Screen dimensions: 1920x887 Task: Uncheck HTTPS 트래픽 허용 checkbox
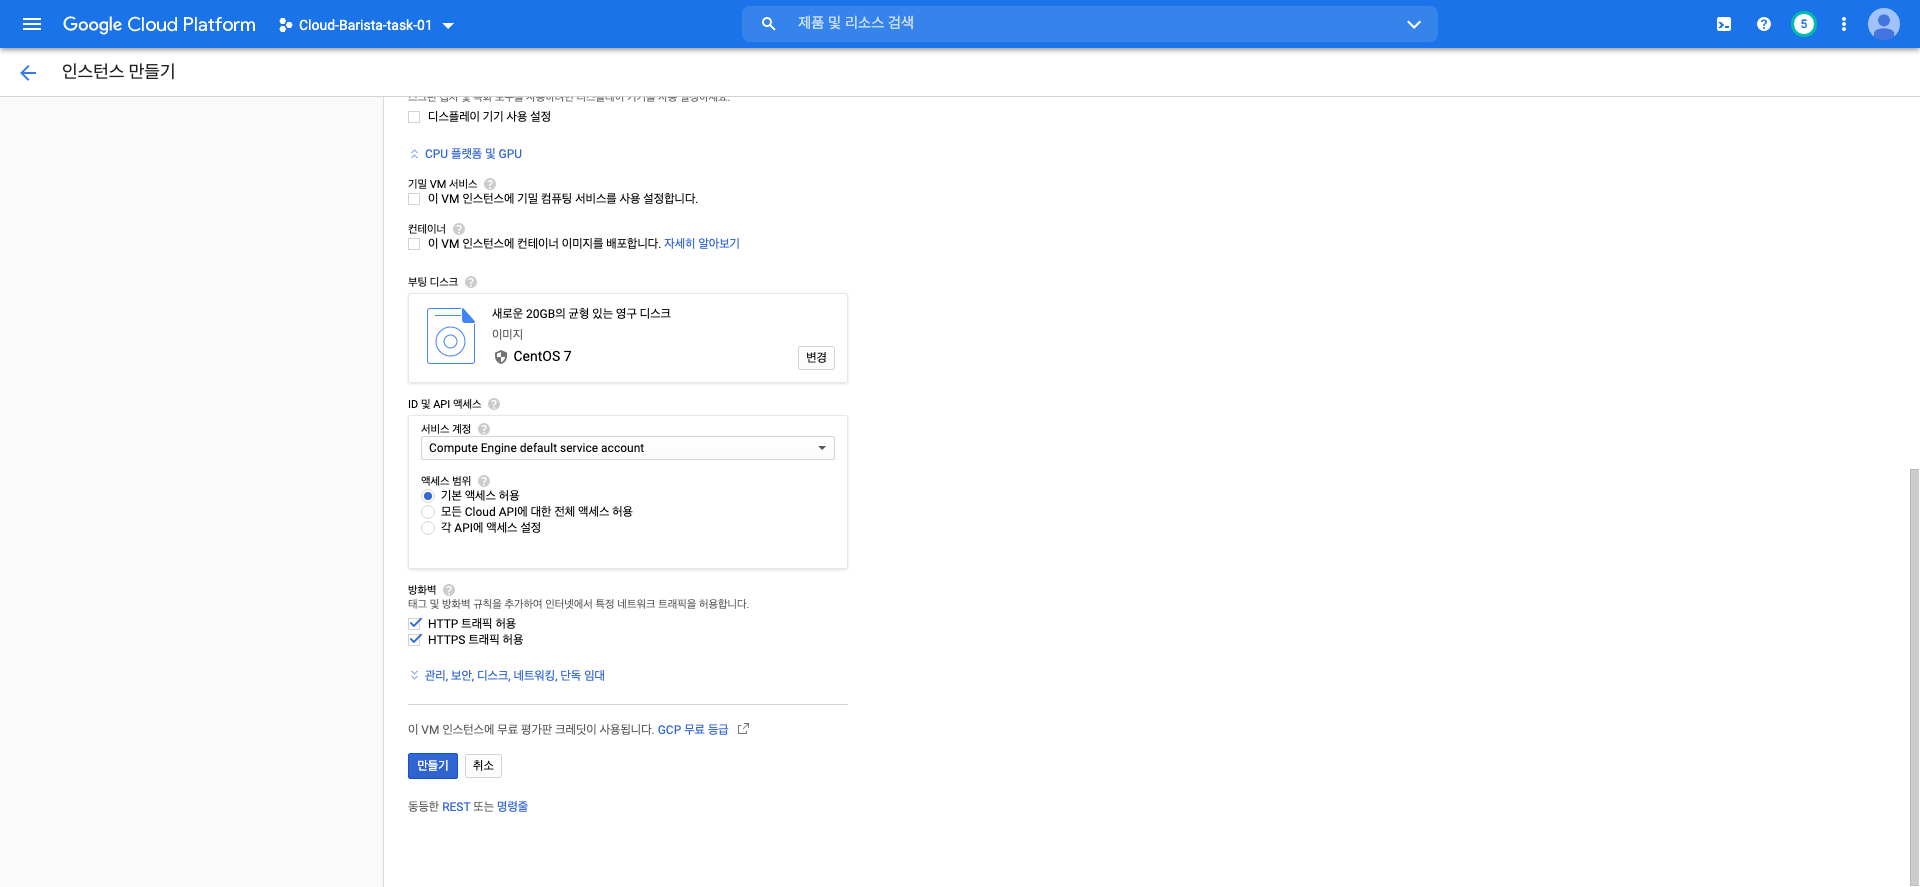click(x=415, y=639)
